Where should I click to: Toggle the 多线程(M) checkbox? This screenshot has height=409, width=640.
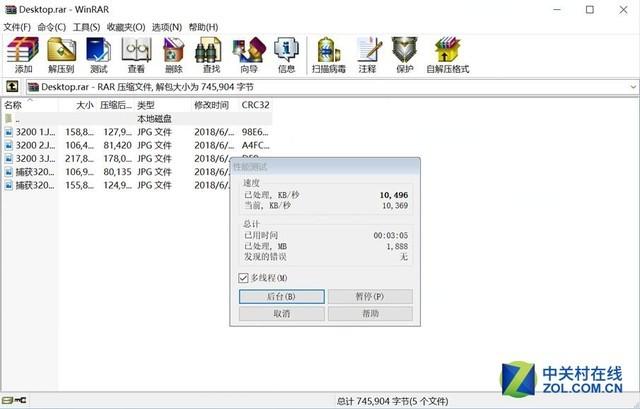[x=243, y=278]
